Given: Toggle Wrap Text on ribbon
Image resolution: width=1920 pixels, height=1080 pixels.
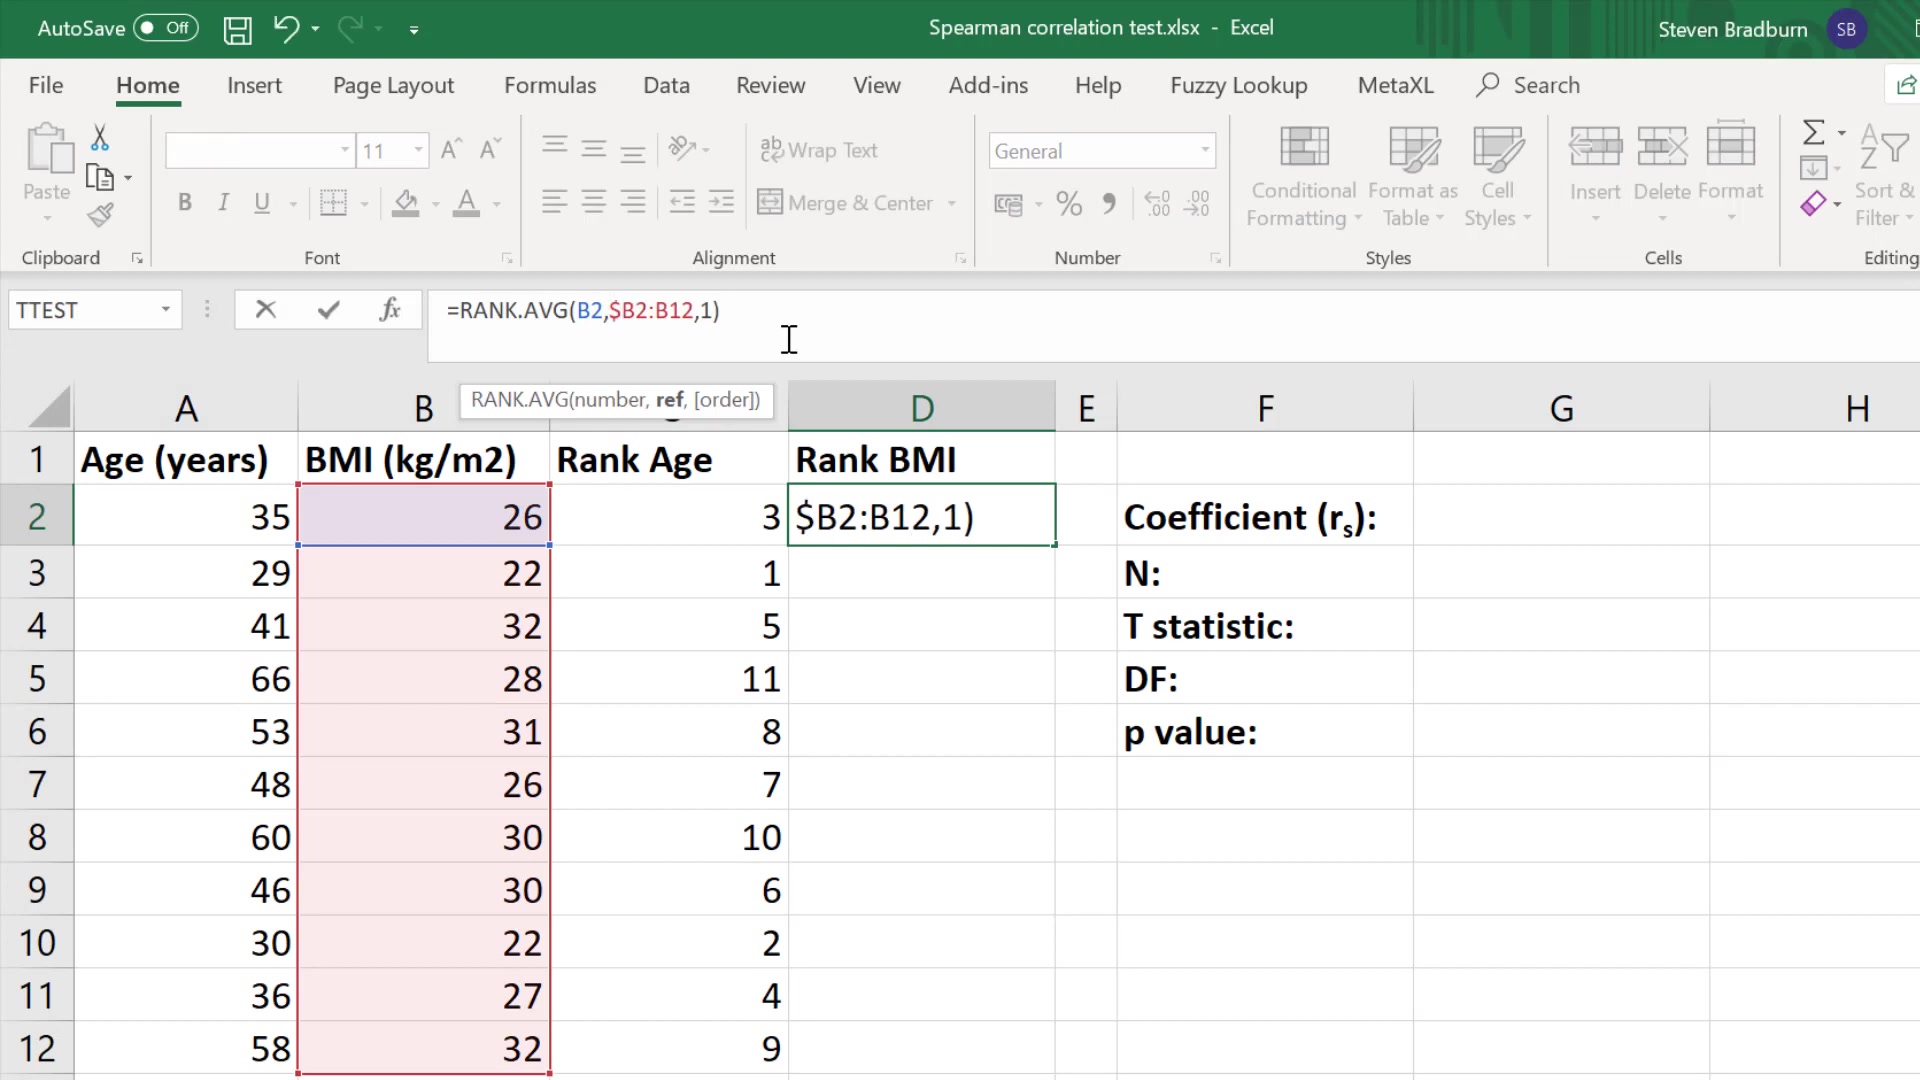Looking at the screenshot, I should (x=820, y=149).
